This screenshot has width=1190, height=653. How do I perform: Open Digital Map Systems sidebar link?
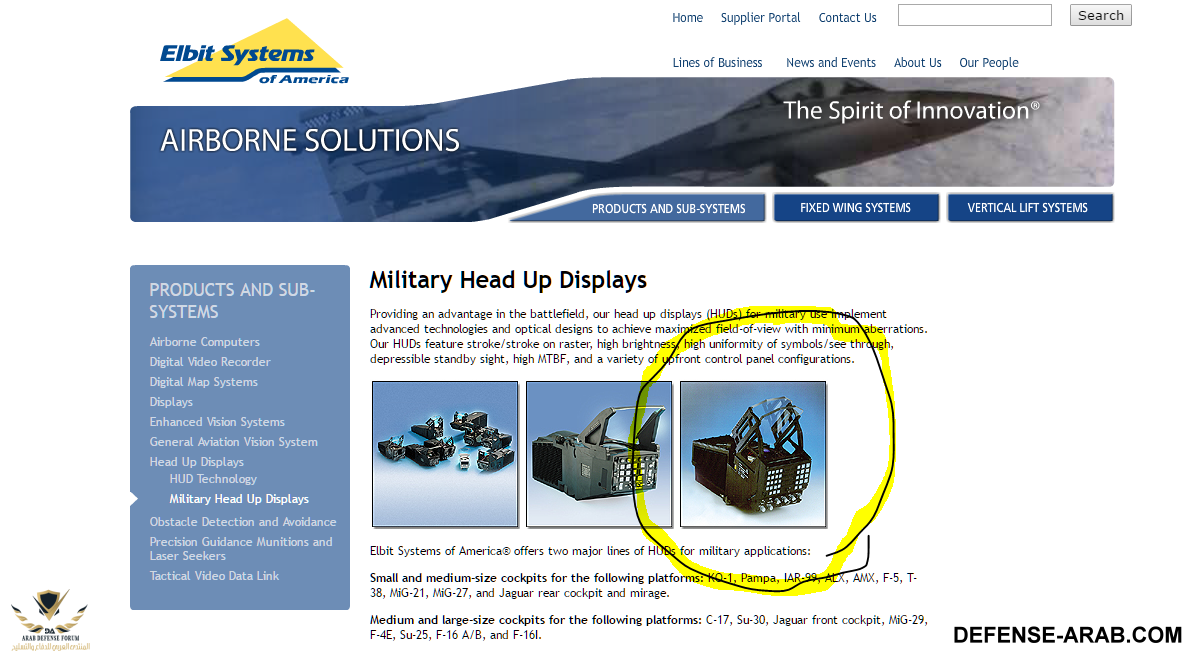tap(204, 382)
